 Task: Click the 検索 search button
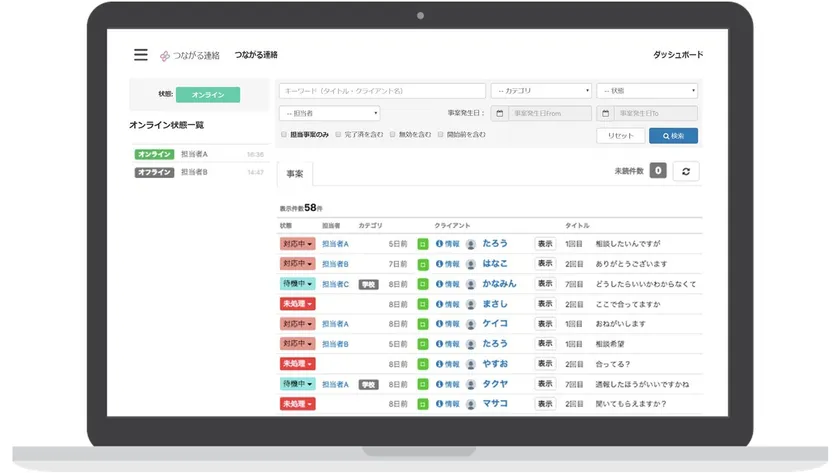point(673,135)
